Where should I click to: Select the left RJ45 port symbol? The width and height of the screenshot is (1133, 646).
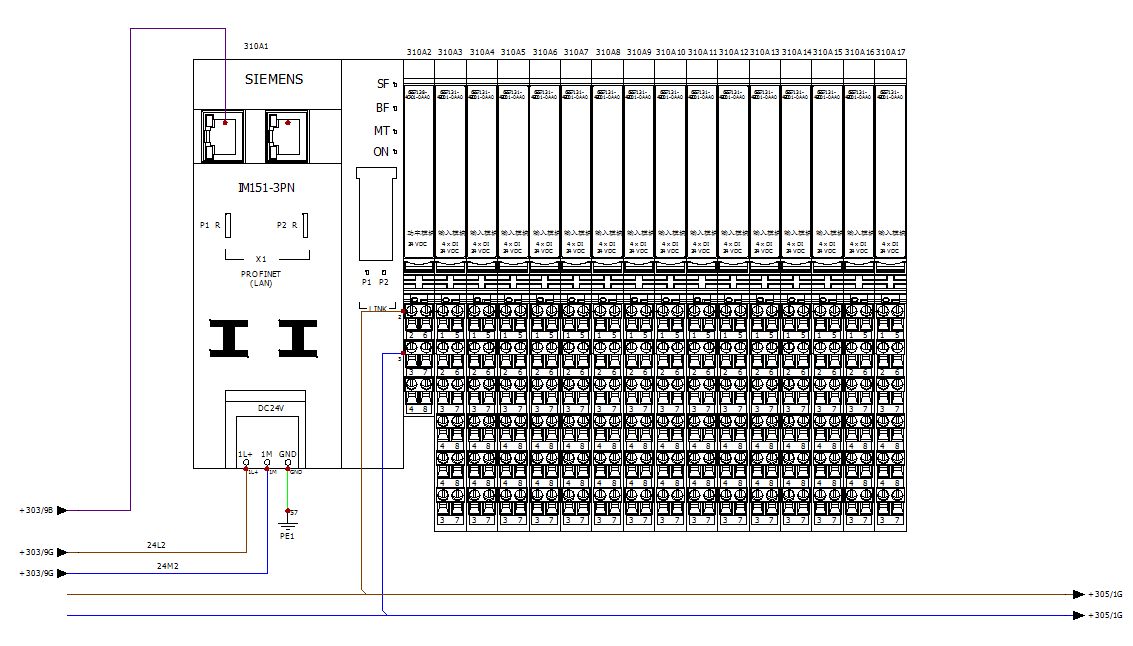click(223, 136)
